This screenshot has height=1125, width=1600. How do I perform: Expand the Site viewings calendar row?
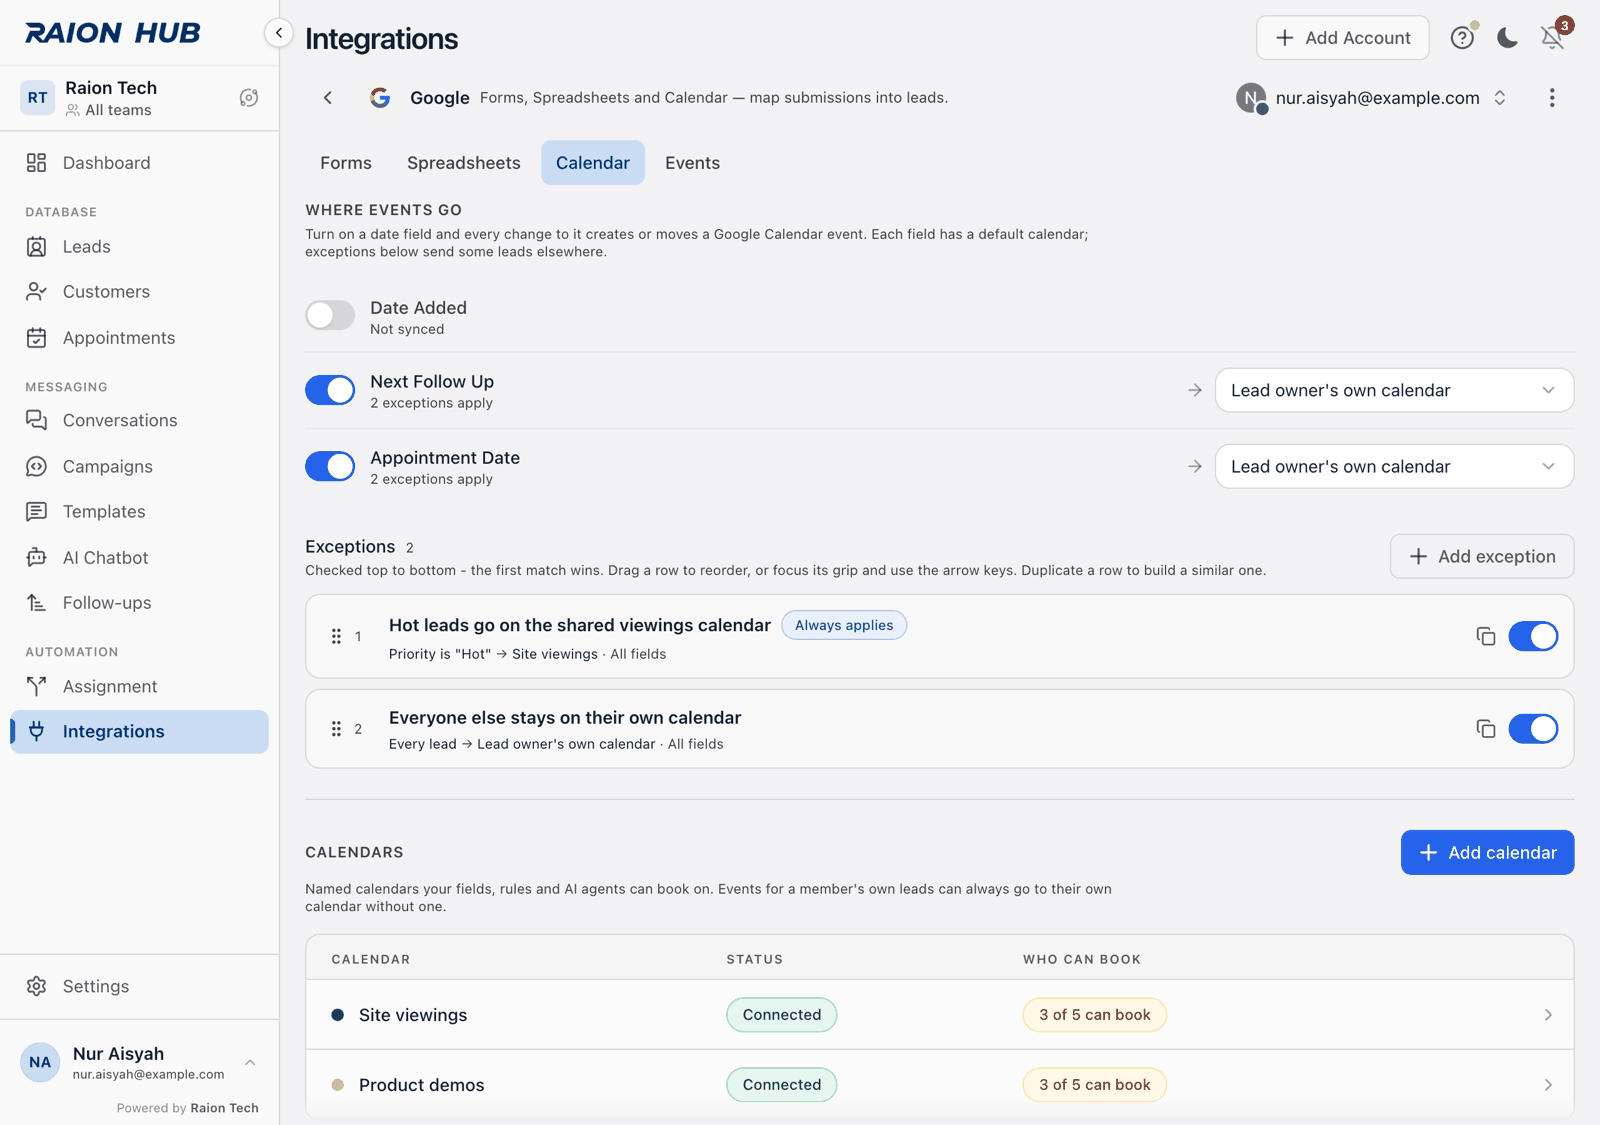coord(939,1015)
